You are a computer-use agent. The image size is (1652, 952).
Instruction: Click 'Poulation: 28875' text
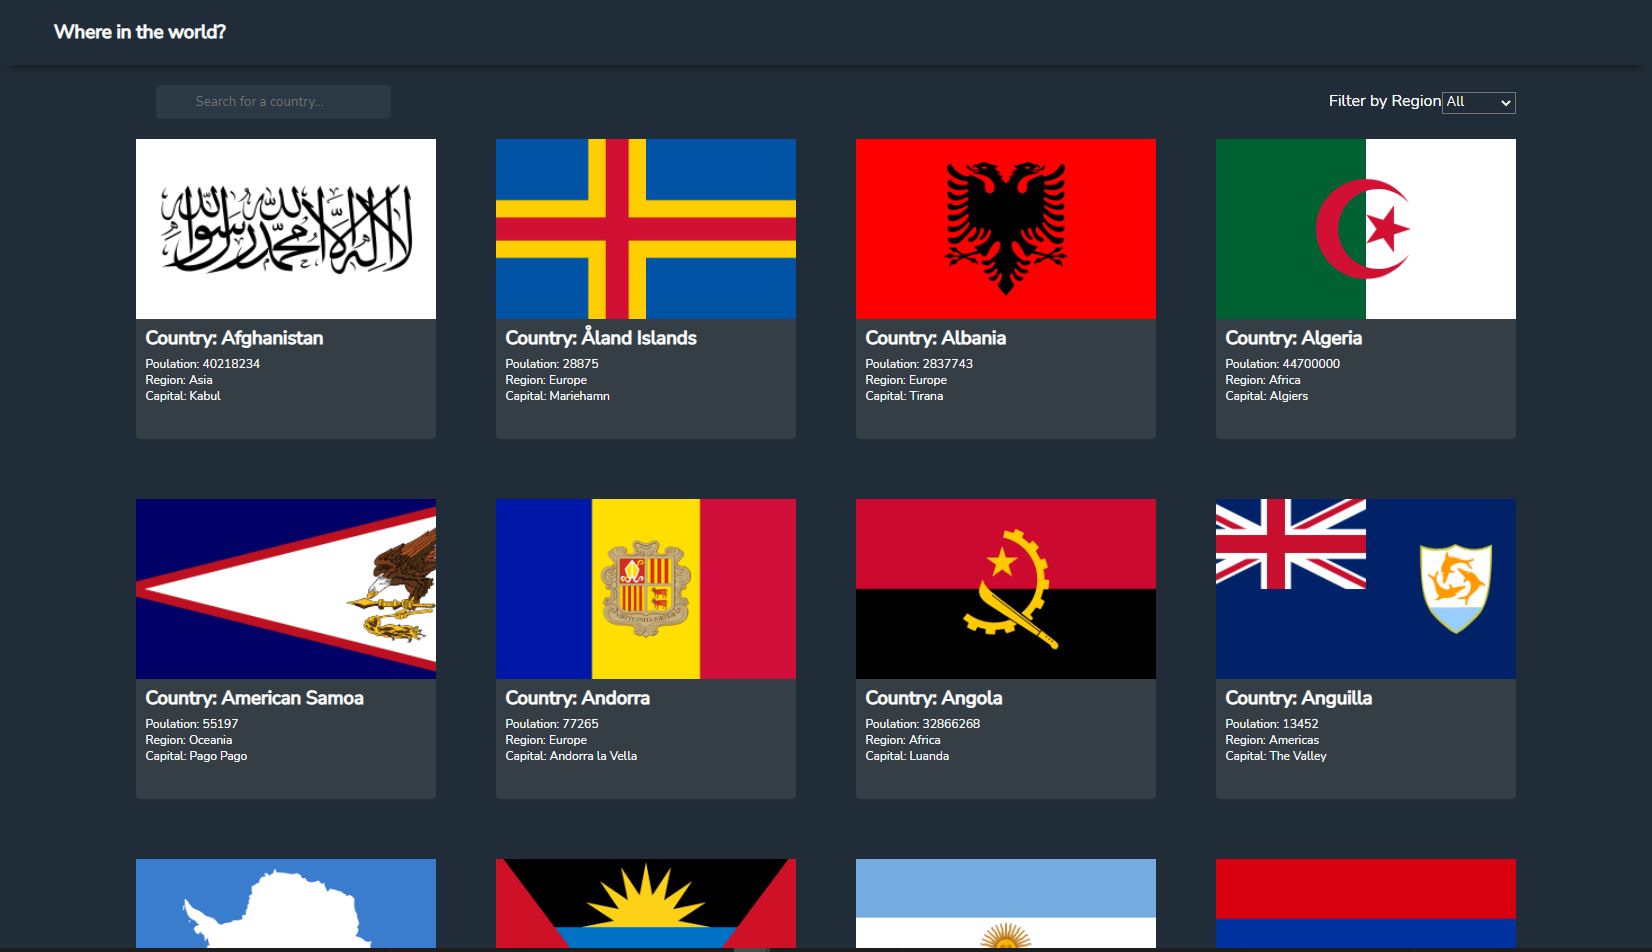click(x=552, y=364)
